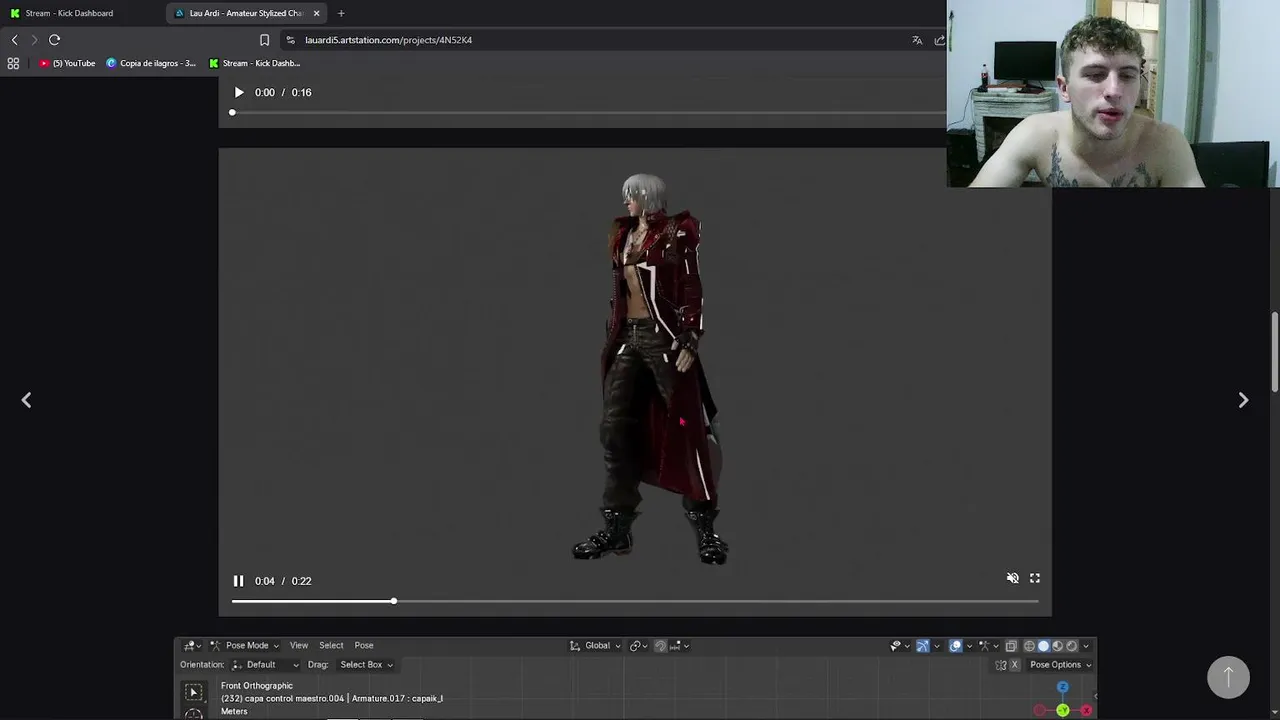Click the green Y axis gizmo
The height and width of the screenshot is (720, 1280).
pyautogui.click(x=1063, y=710)
